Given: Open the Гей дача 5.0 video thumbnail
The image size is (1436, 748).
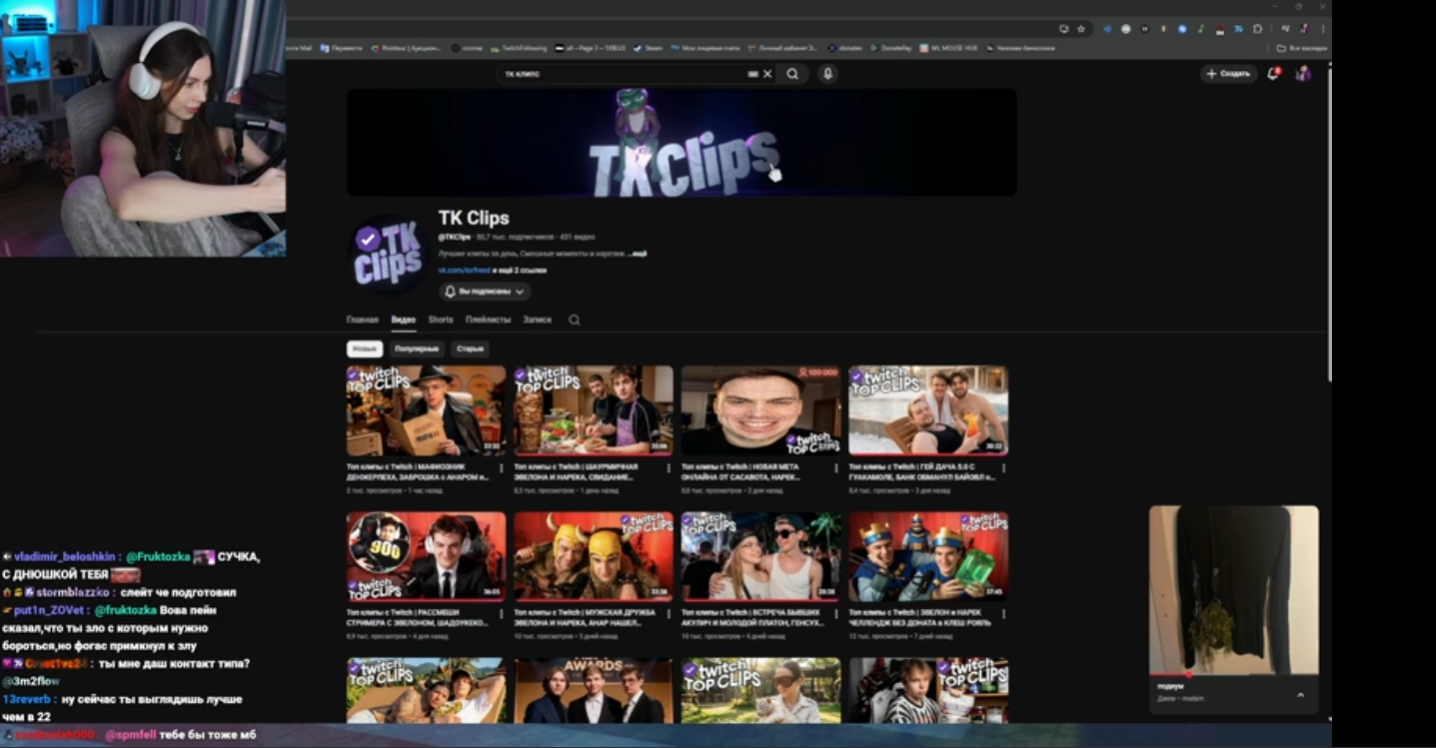Looking at the screenshot, I should coord(929,411).
